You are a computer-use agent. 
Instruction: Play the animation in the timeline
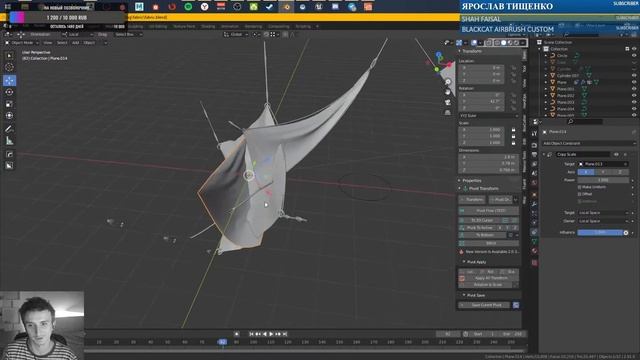[271, 334]
